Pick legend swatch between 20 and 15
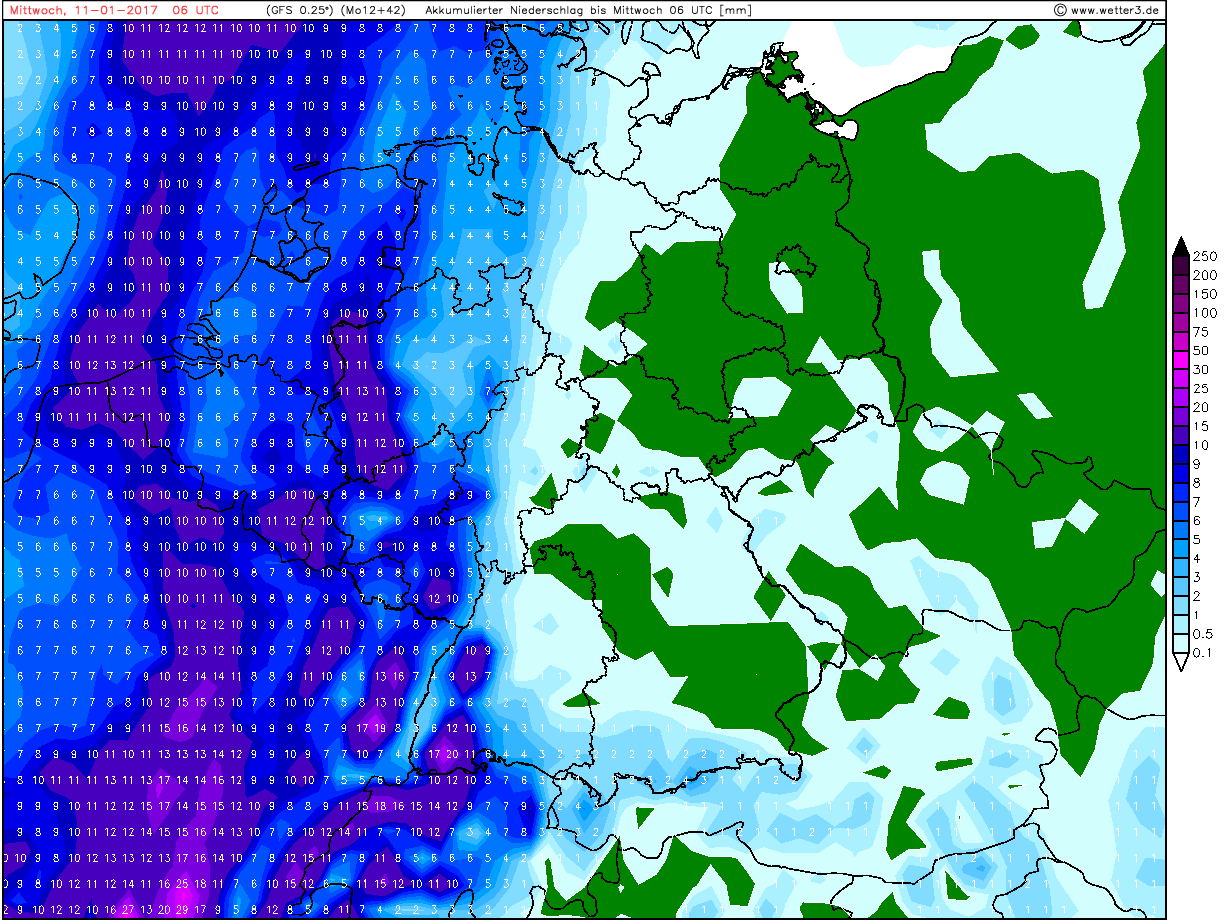 pyautogui.click(x=1180, y=417)
